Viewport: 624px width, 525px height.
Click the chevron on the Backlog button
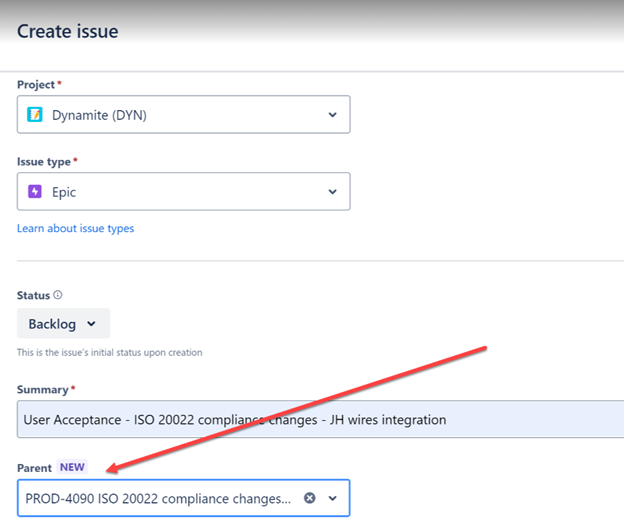click(92, 324)
